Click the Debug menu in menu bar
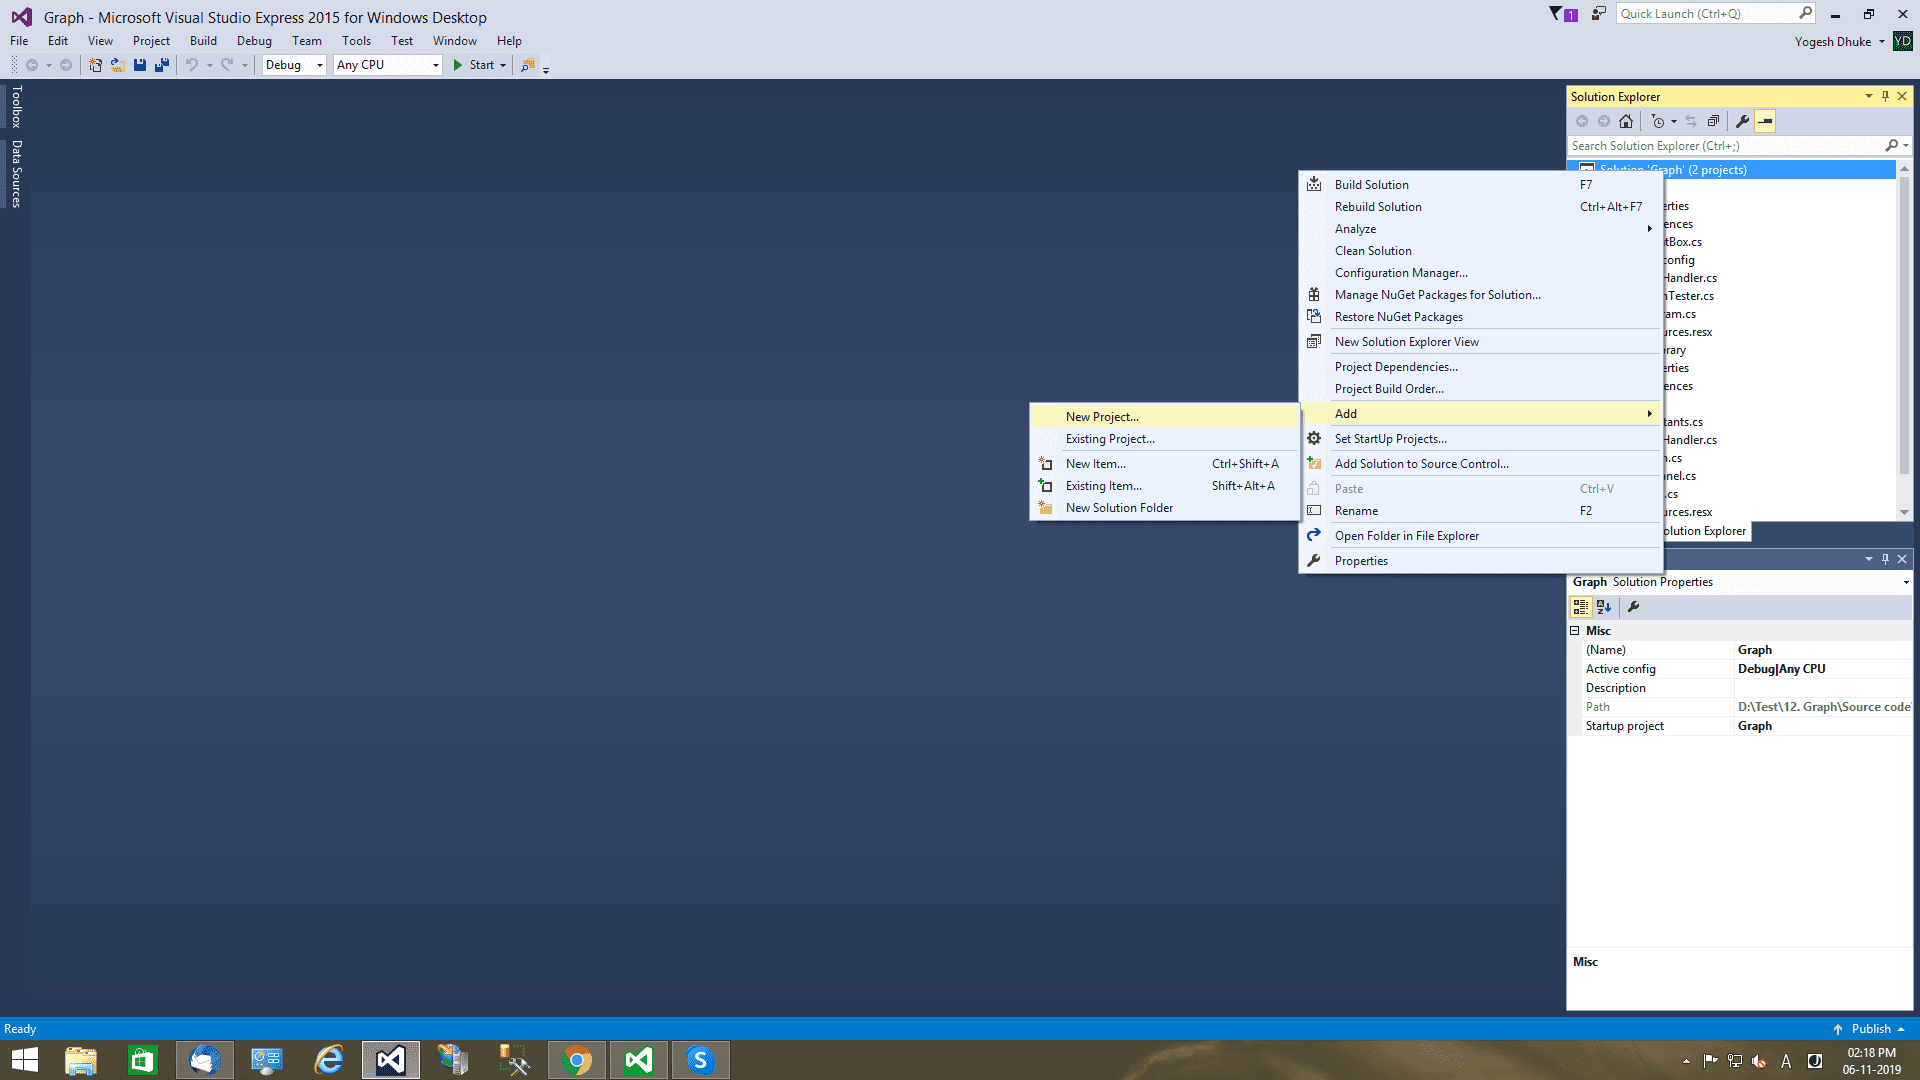 click(253, 40)
